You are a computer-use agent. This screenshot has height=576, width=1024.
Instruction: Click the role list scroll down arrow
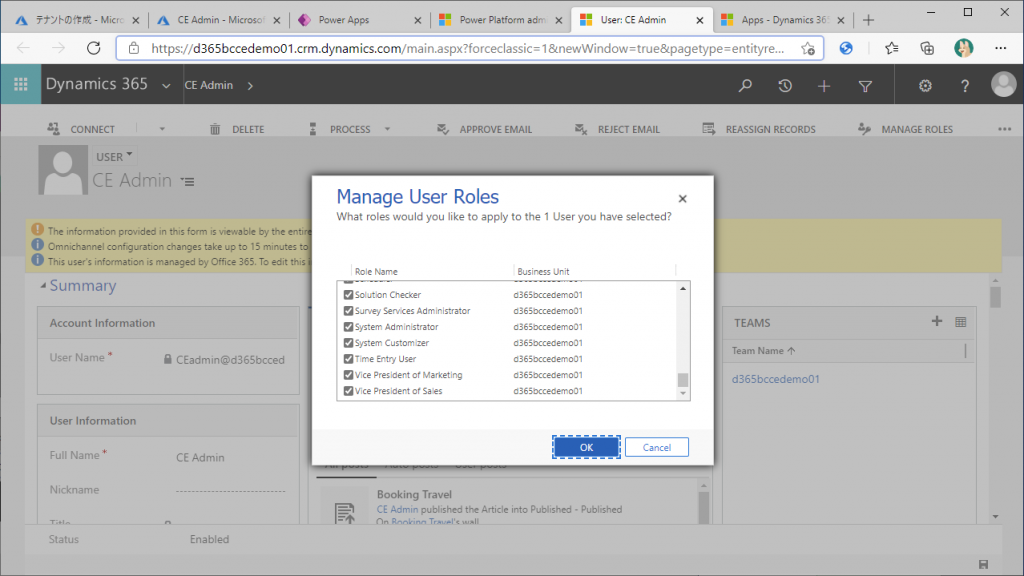click(x=682, y=393)
